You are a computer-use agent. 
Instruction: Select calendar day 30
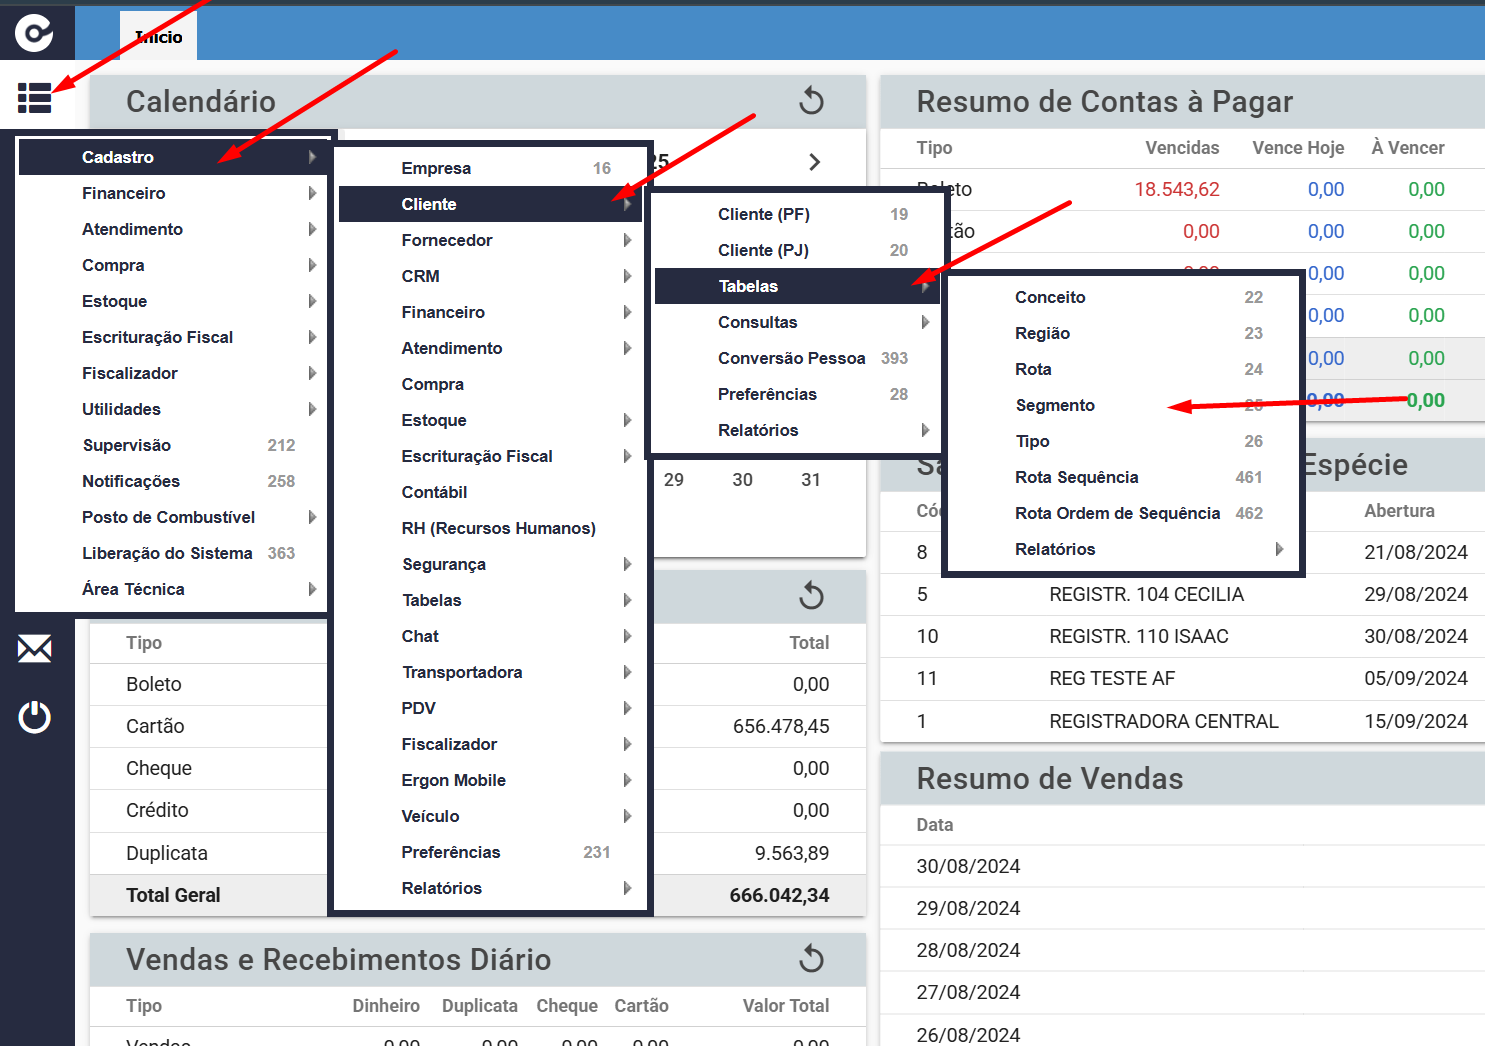click(x=742, y=480)
